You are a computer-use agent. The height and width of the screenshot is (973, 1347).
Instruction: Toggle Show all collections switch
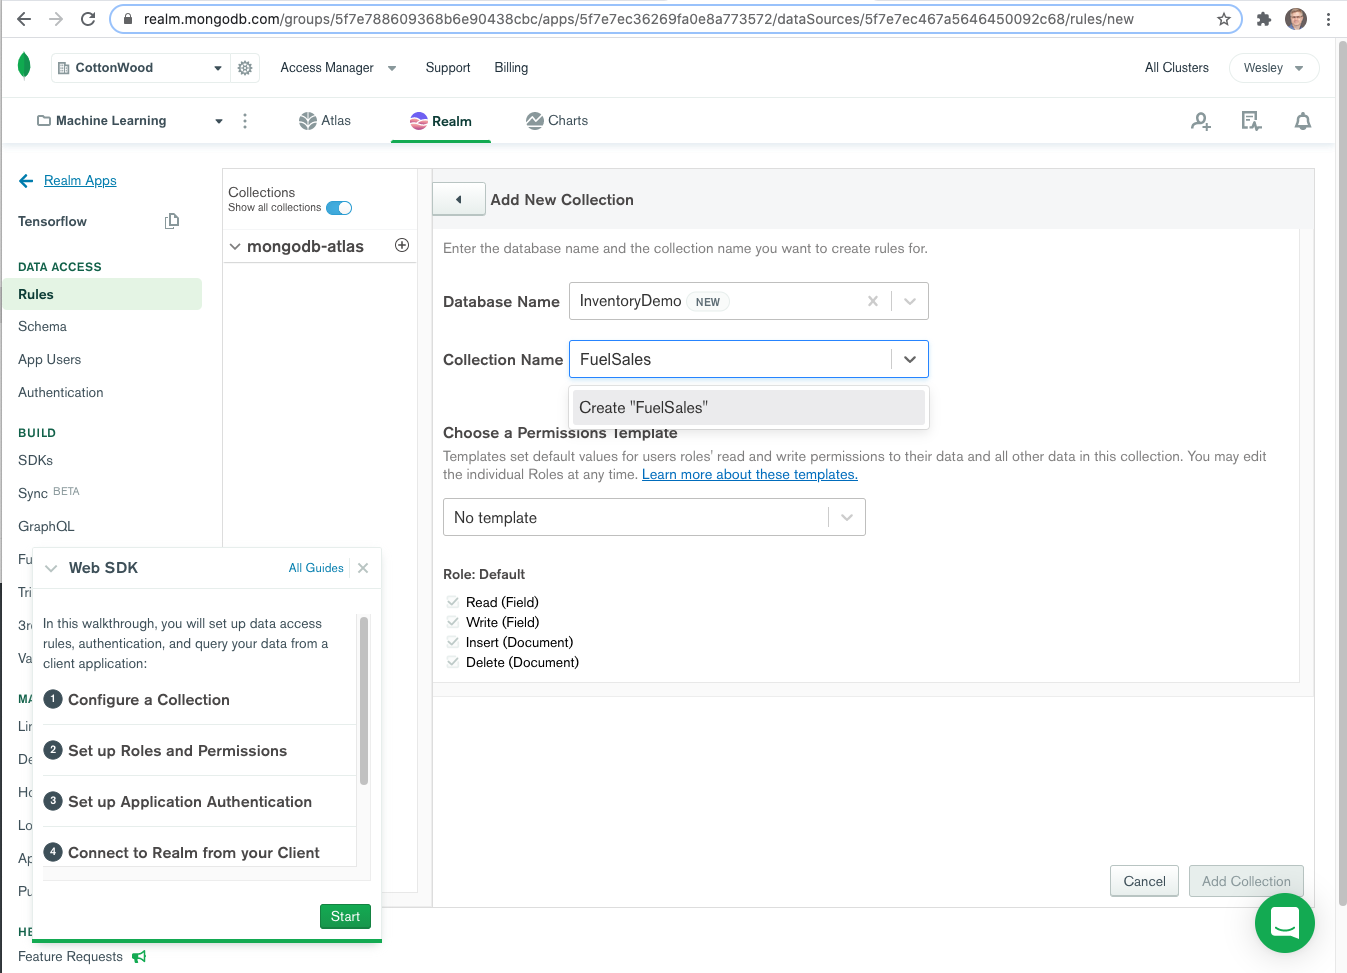pos(339,208)
